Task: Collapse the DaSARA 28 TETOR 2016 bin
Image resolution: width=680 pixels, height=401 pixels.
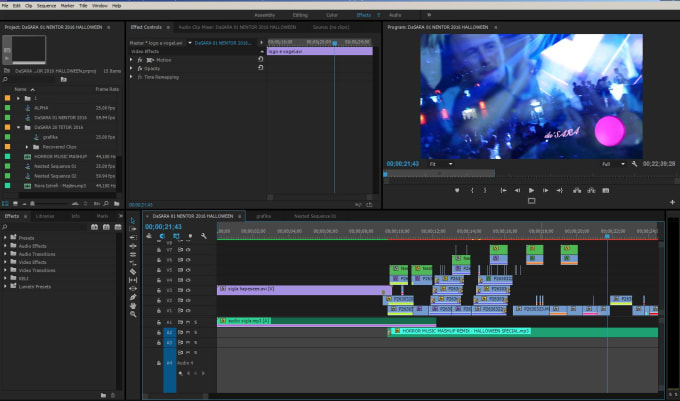Action: (x=18, y=127)
